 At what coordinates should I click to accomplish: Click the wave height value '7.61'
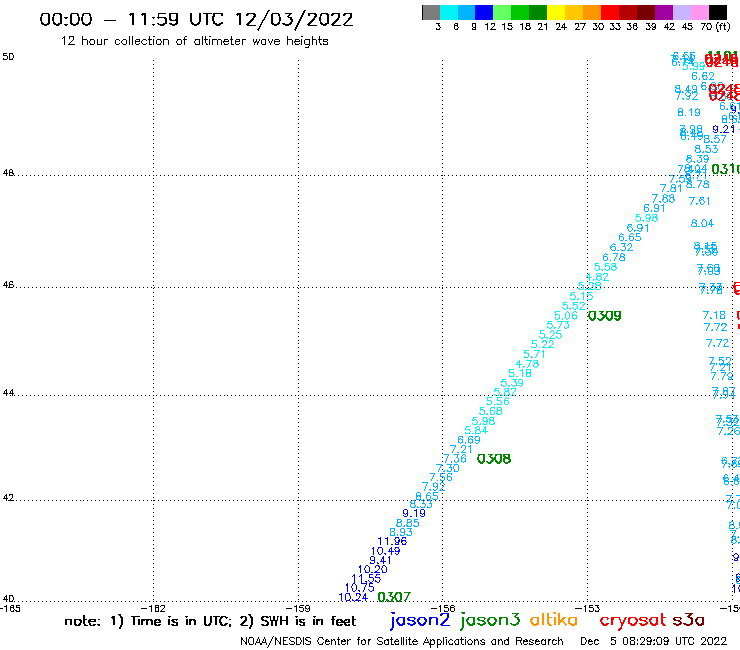(x=699, y=202)
